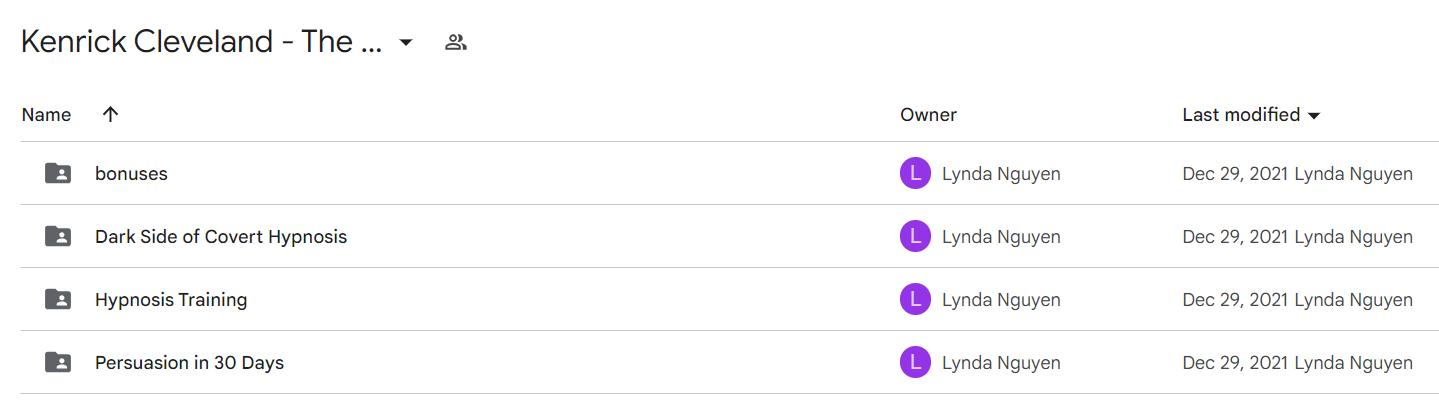Reverse sort using the Name arrow icon
The width and height of the screenshot is (1439, 412).
click(110, 114)
